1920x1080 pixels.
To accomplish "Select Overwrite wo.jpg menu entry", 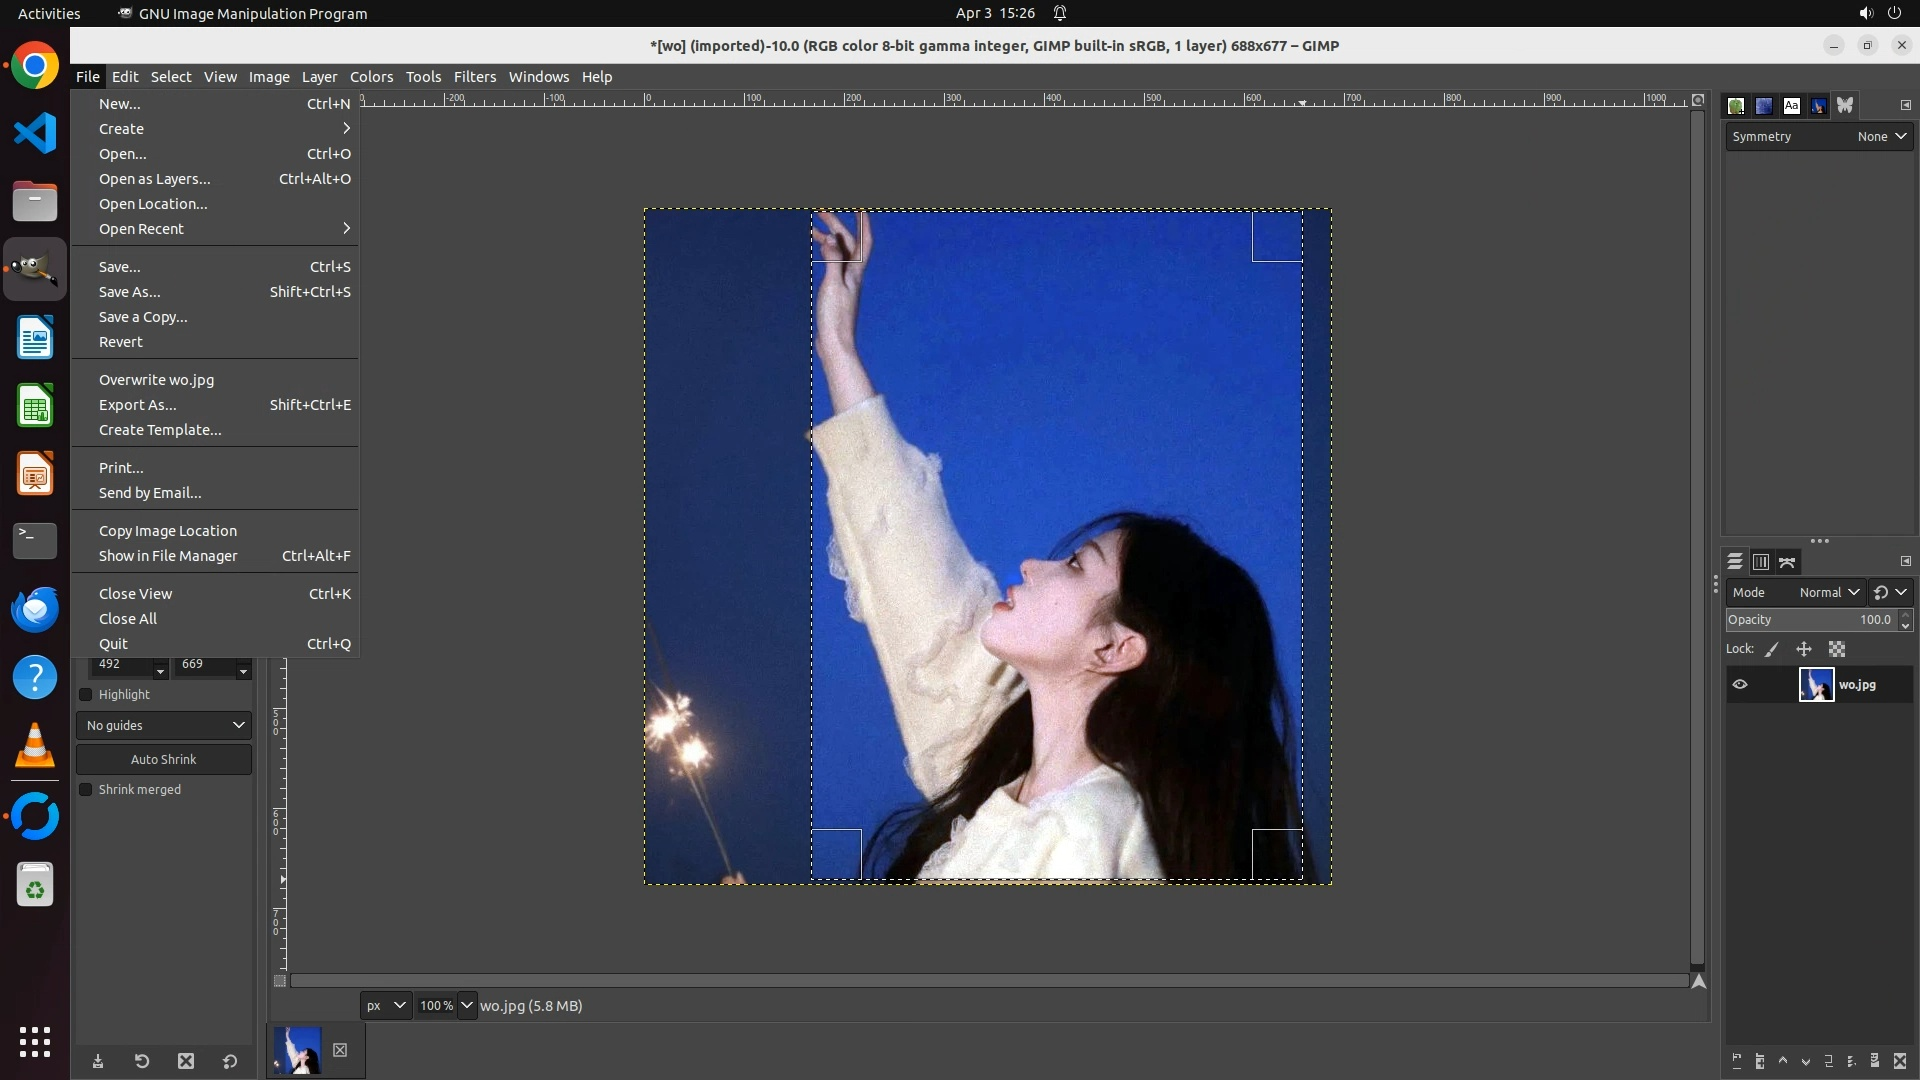I will [156, 380].
